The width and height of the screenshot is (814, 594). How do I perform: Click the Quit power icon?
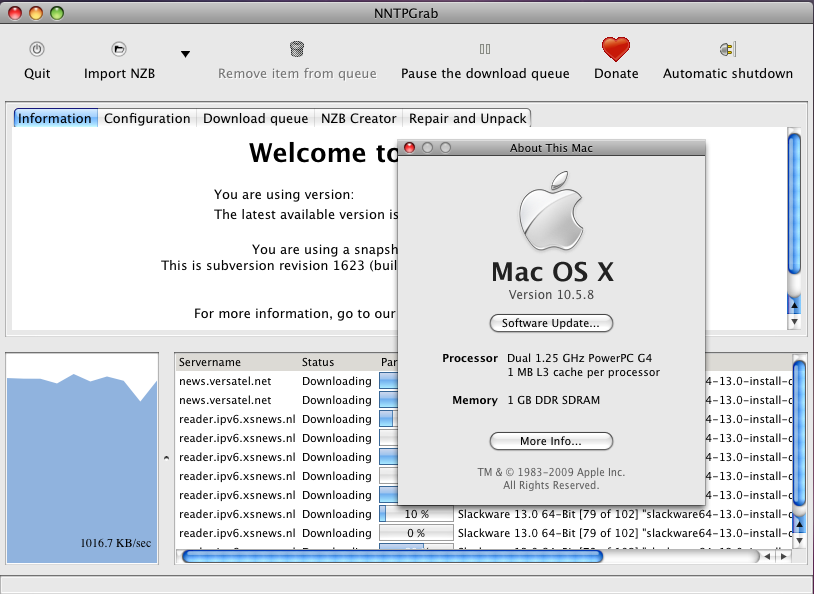(x=37, y=49)
